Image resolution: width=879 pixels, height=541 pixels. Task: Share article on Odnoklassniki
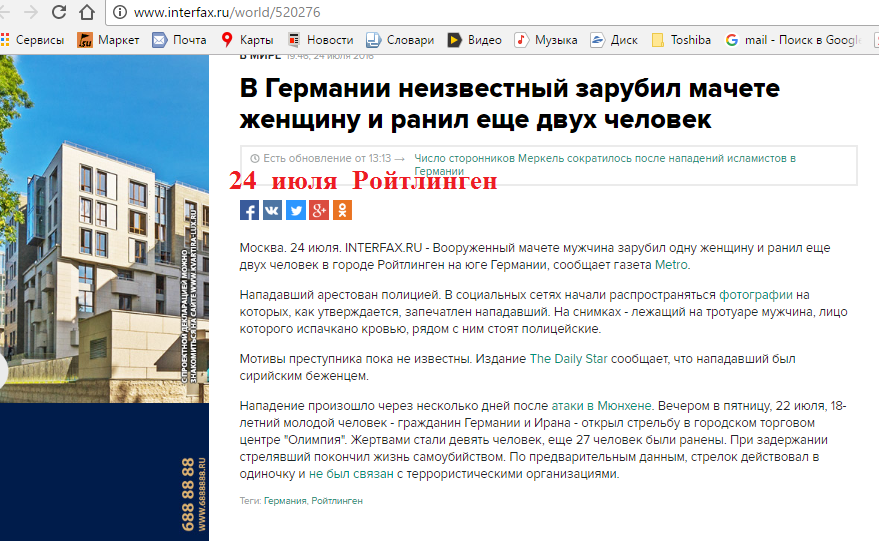click(343, 210)
